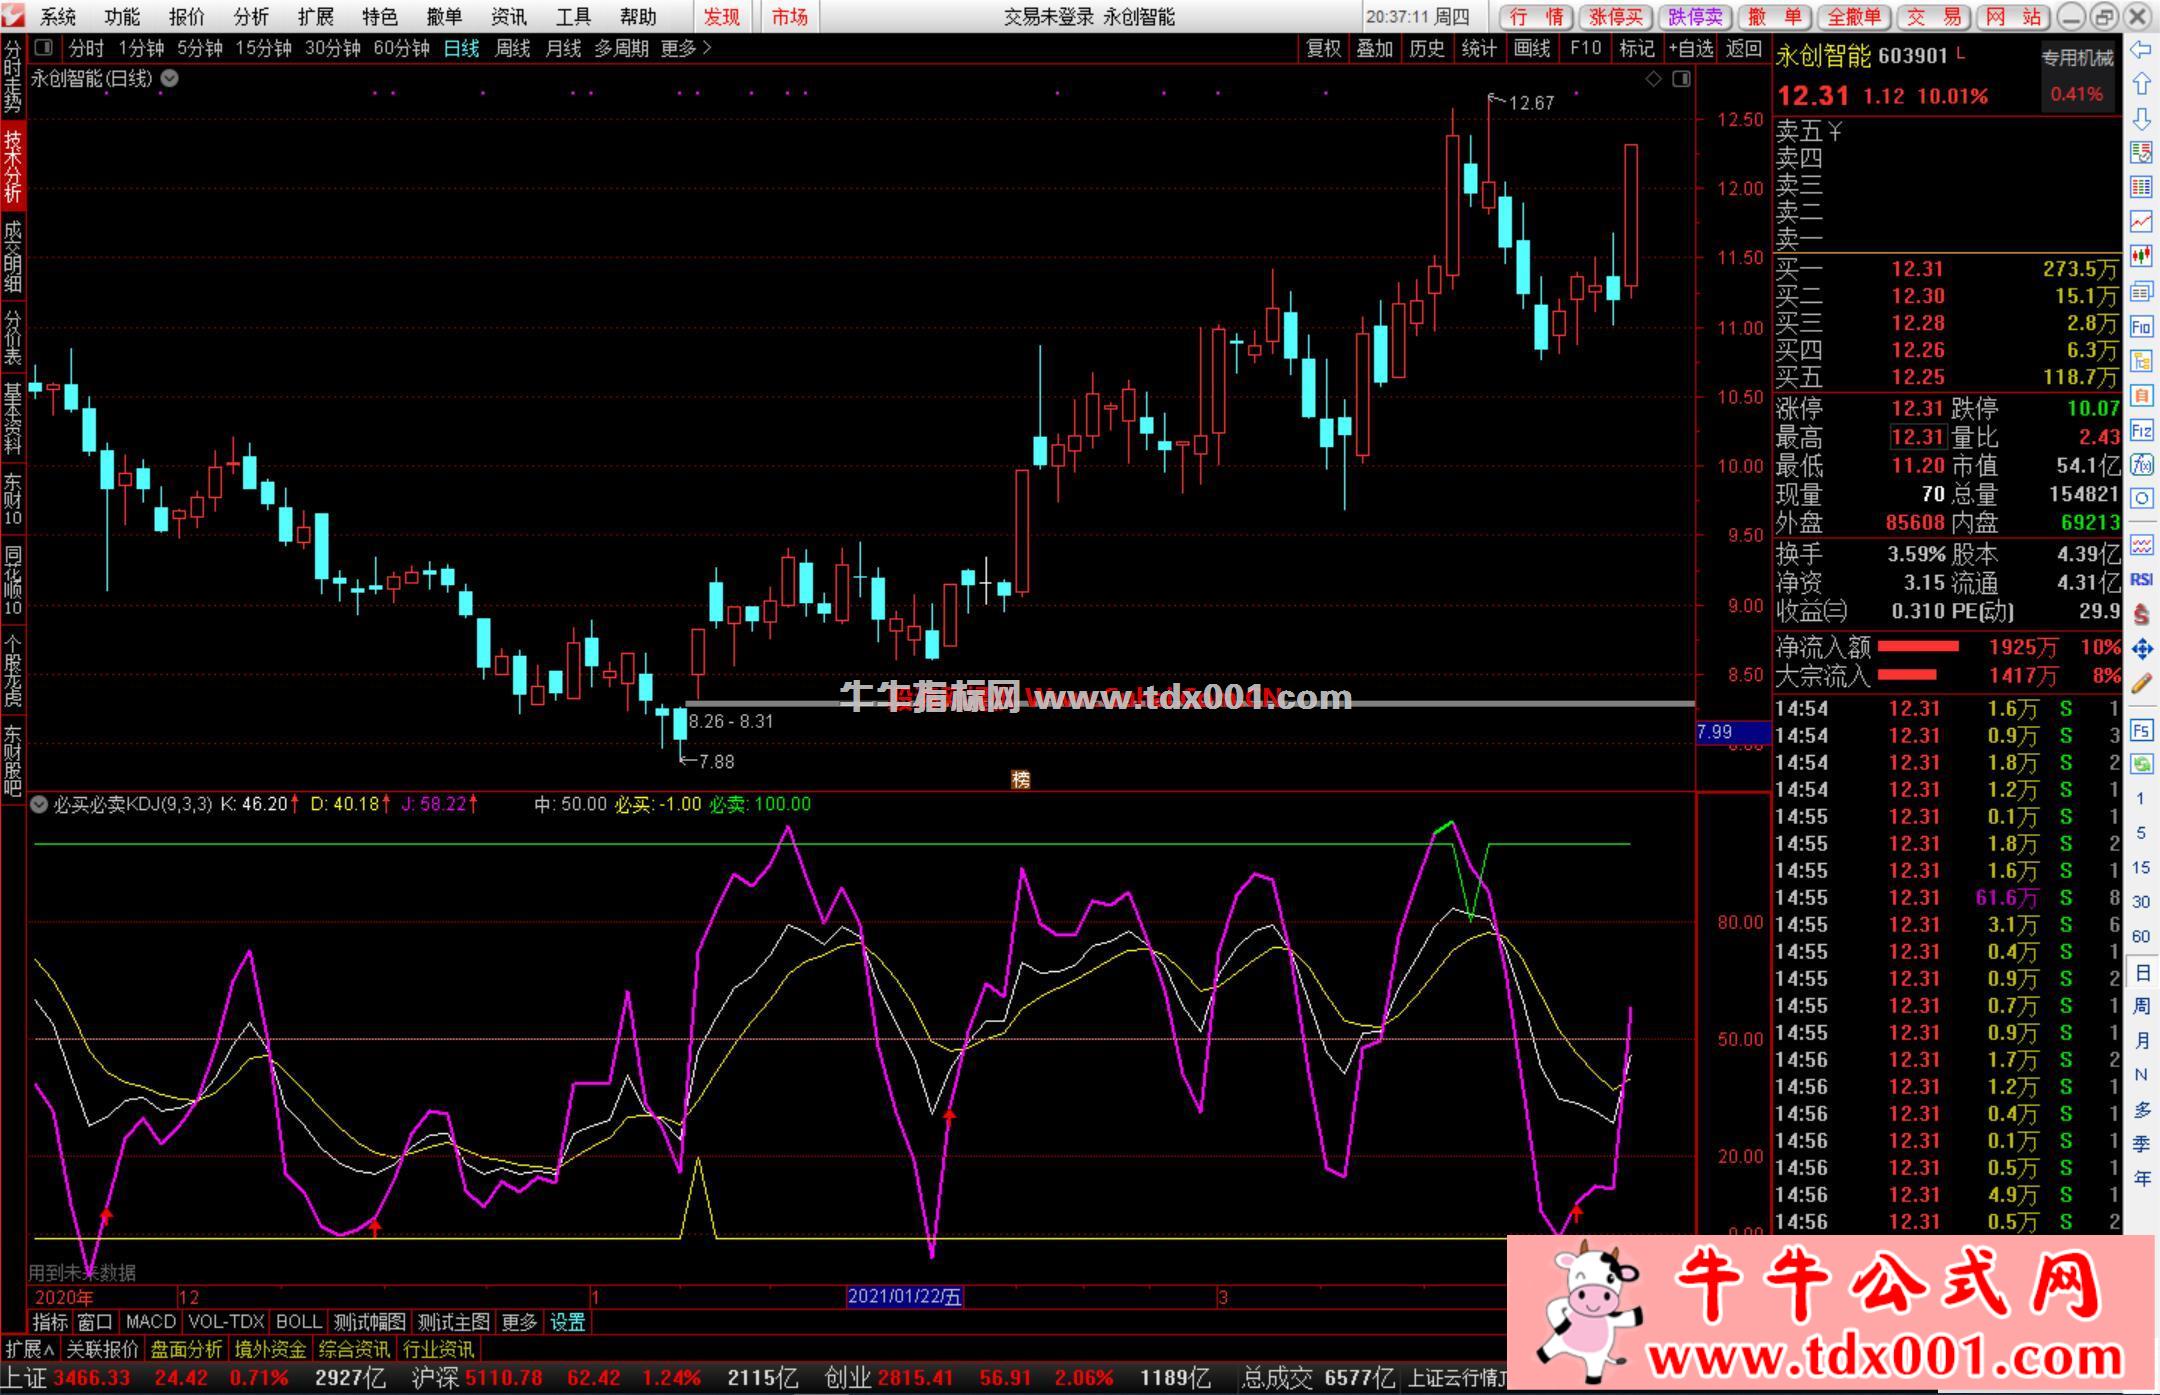Open the candlestick chart sidebar icon
The width and height of the screenshot is (2160, 1395).
point(2141,257)
